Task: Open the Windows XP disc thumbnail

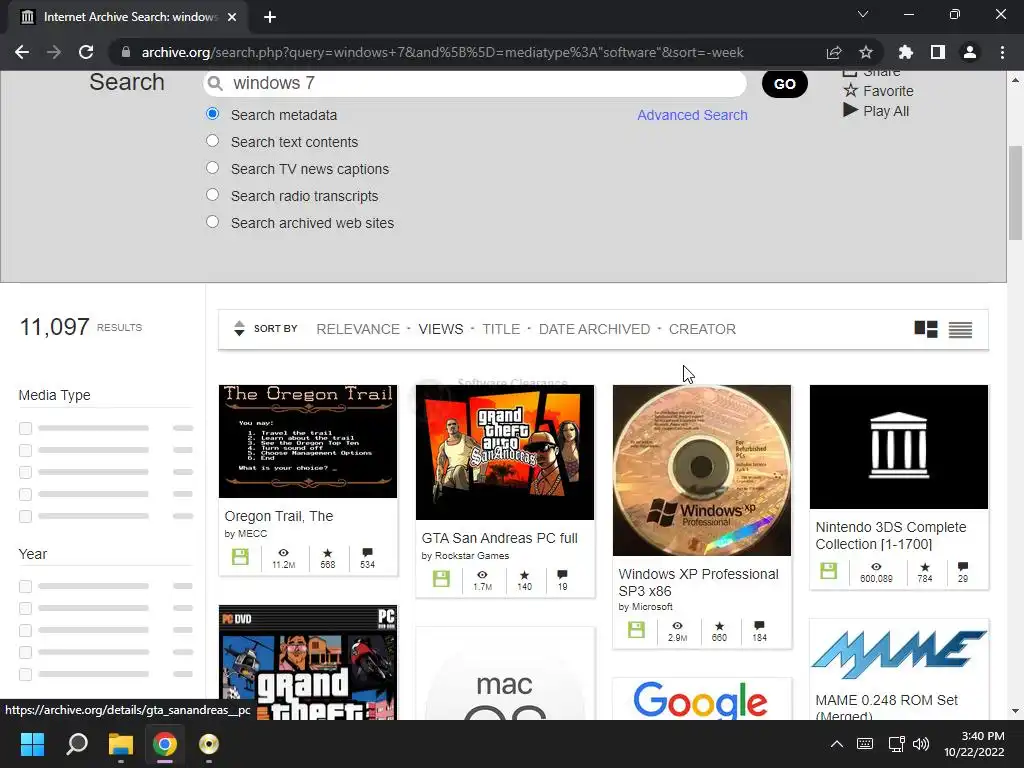Action: tap(701, 470)
